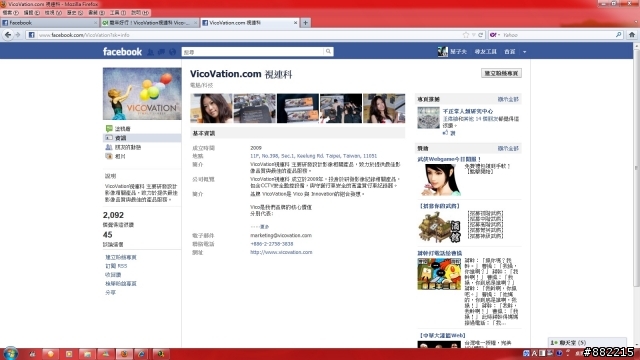Click the phone number +886-2-2758-3838
Image resolution: width=640 pixels, height=360 pixels.
271,244
